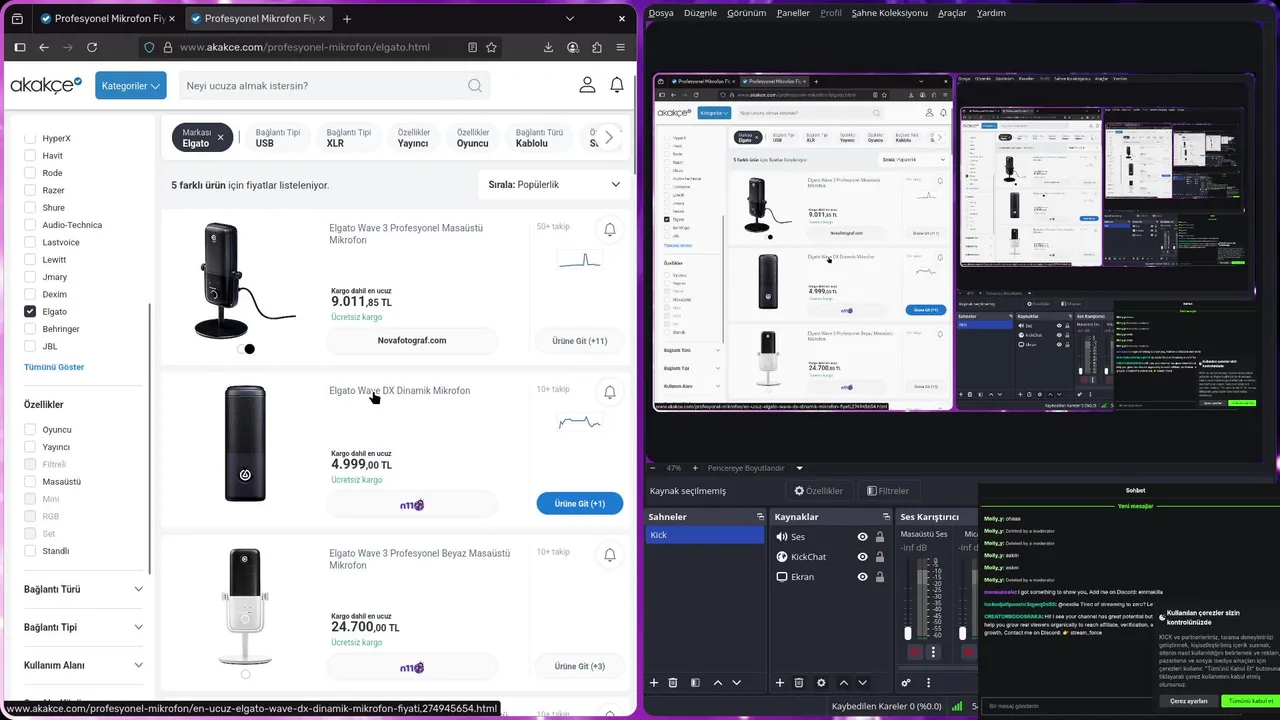The height and width of the screenshot is (720, 1280).
Task: Apply the Bağlantı Tipi USB filter chip
Action: [277, 138]
